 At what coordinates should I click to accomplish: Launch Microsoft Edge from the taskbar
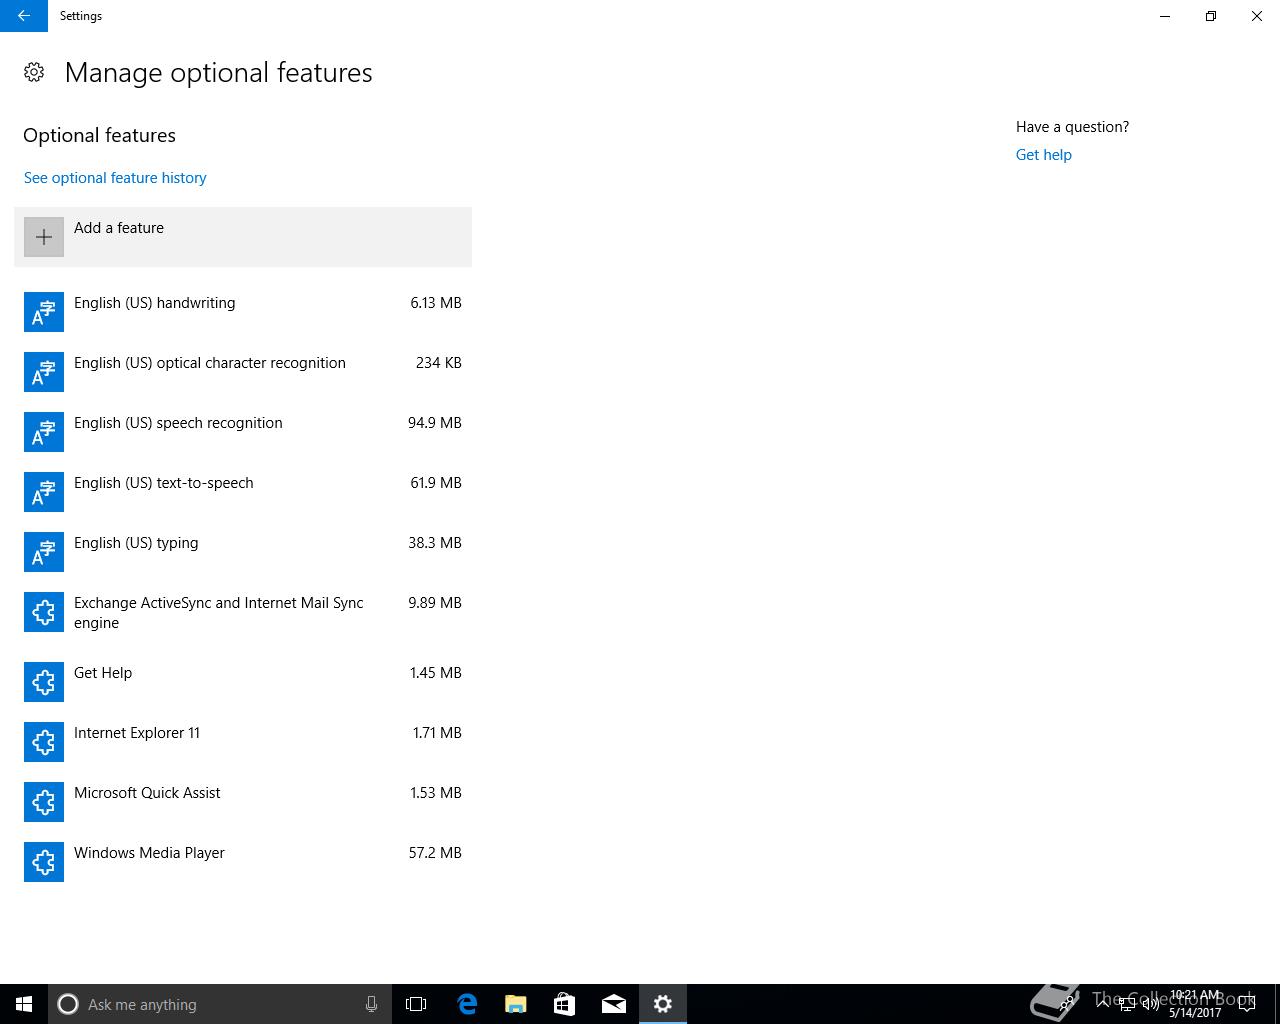click(467, 1004)
